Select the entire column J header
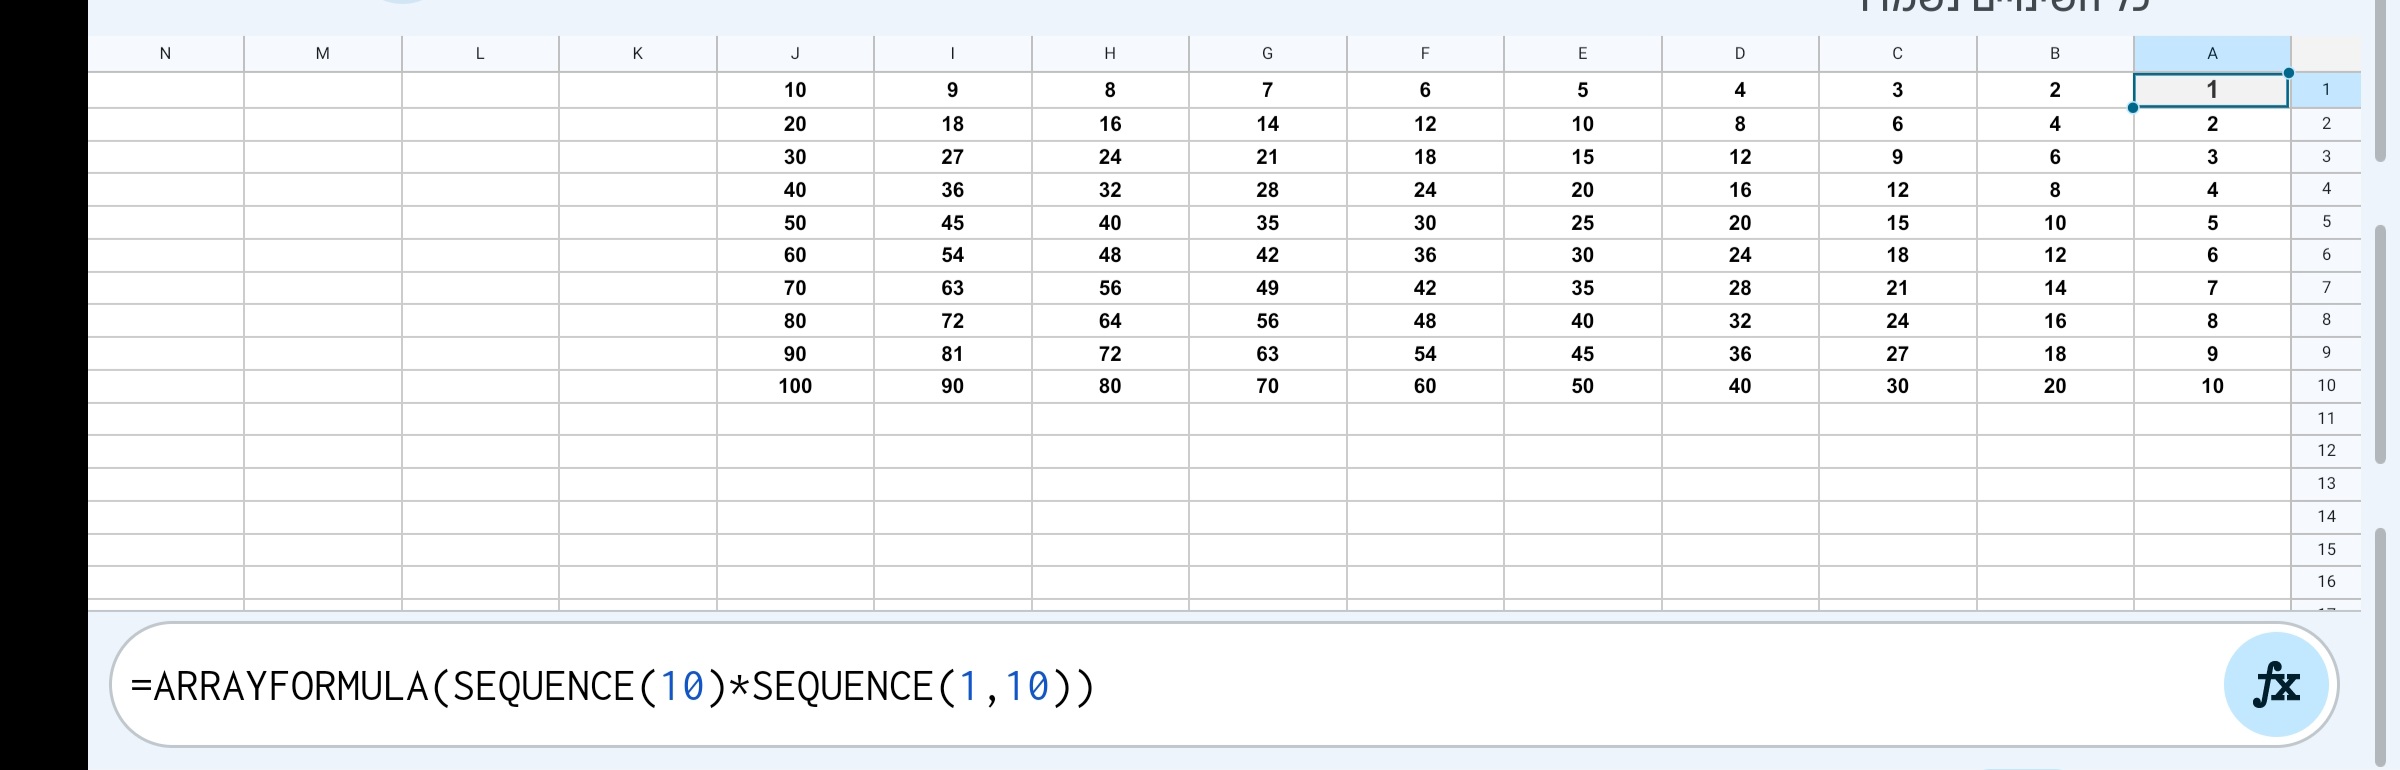The height and width of the screenshot is (770, 2400). click(796, 53)
